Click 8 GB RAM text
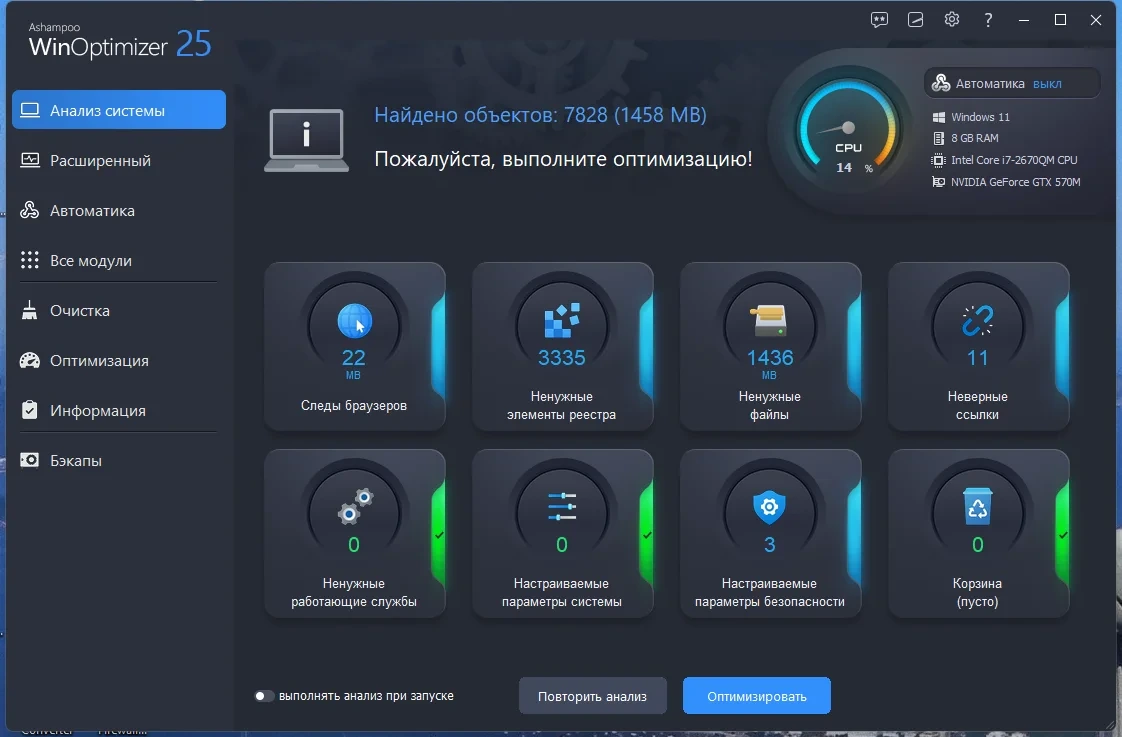Viewport: 1122px width, 737px height. (975, 138)
